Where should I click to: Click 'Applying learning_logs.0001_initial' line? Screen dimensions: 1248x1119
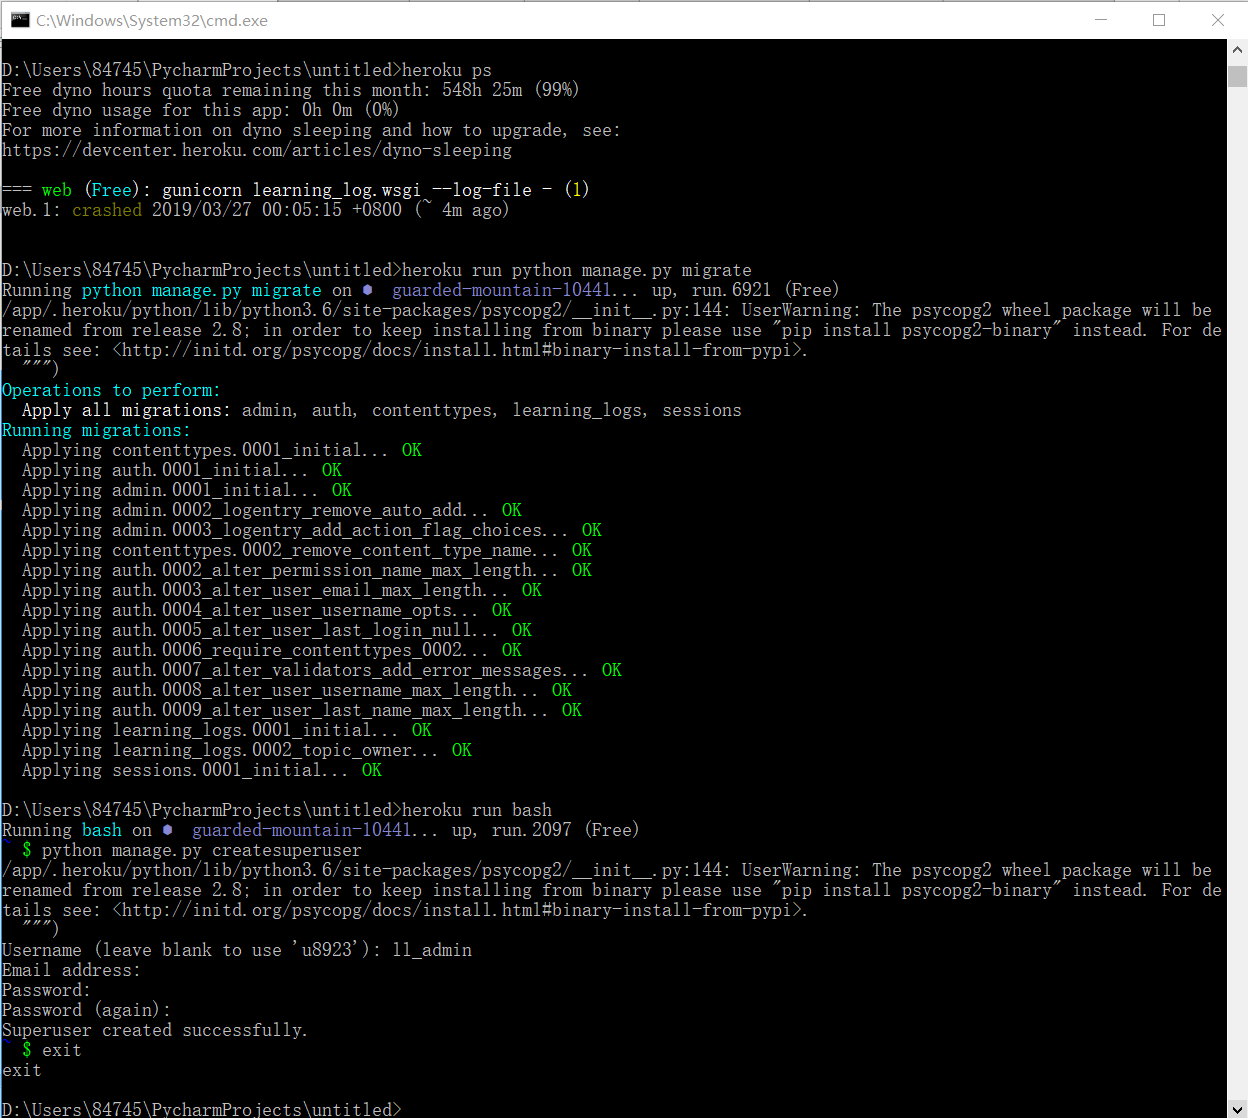[227, 730]
